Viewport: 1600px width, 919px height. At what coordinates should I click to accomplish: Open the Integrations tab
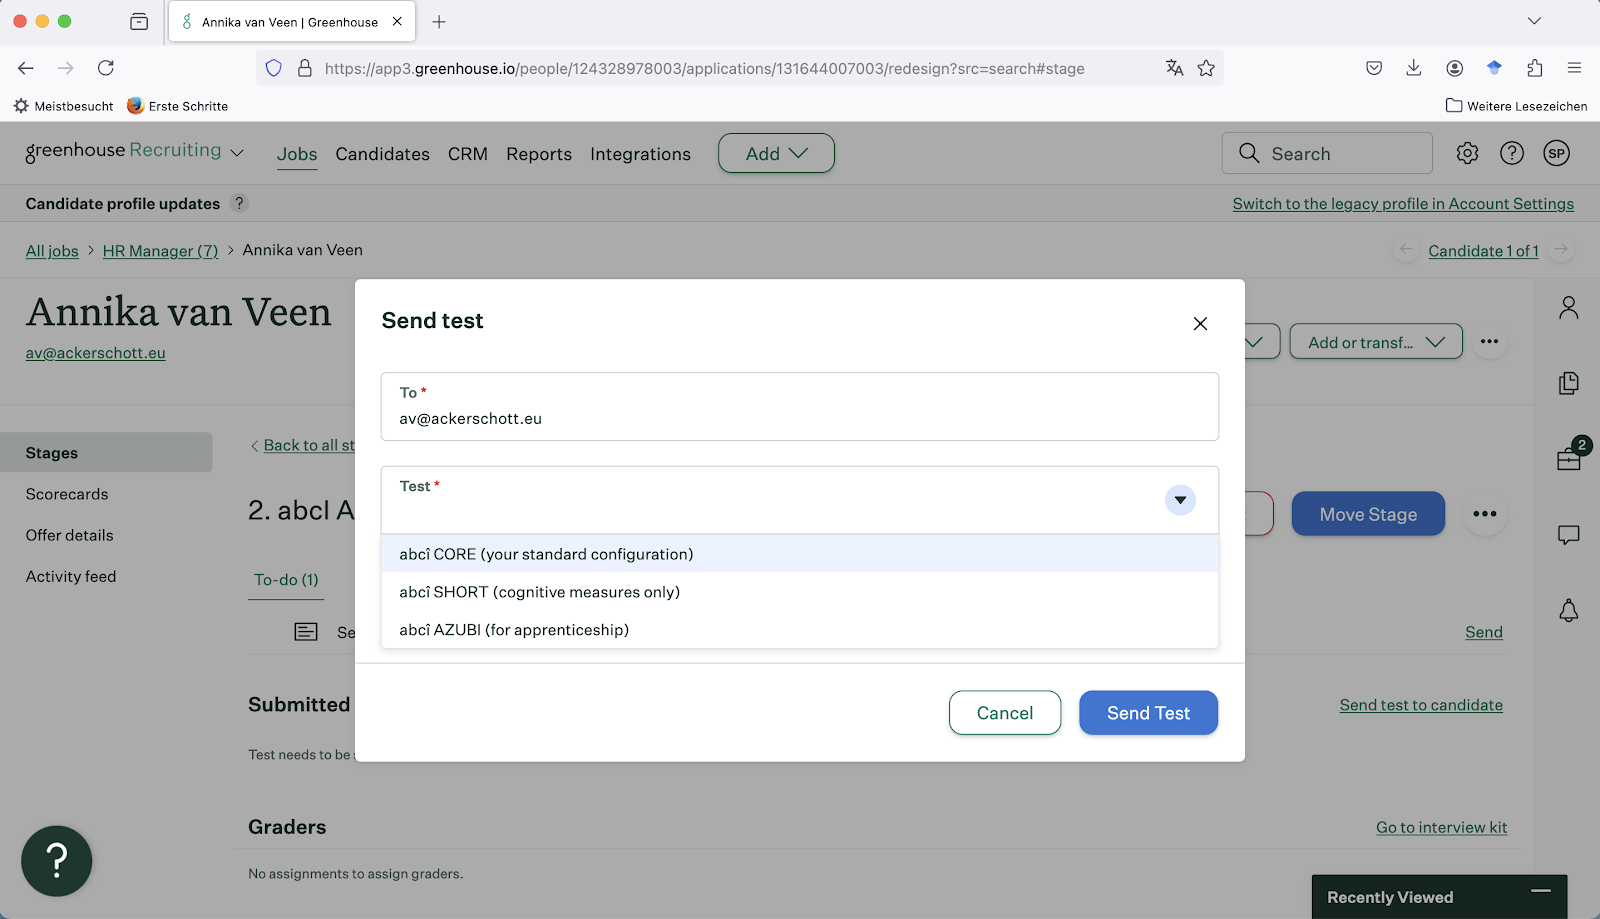tap(640, 154)
